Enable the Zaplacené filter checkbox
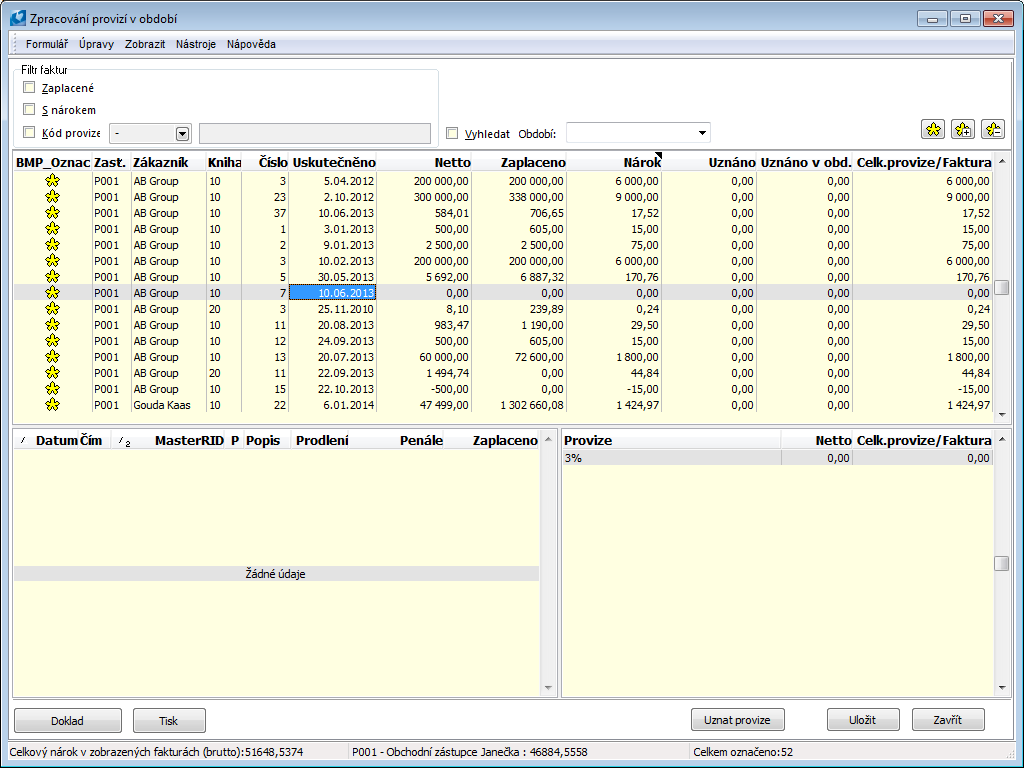This screenshot has width=1024, height=768. point(29,88)
